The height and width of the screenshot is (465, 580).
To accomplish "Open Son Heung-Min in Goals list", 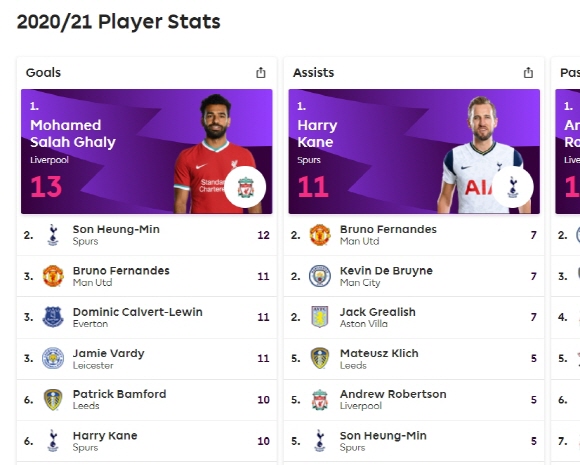I will (x=147, y=235).
